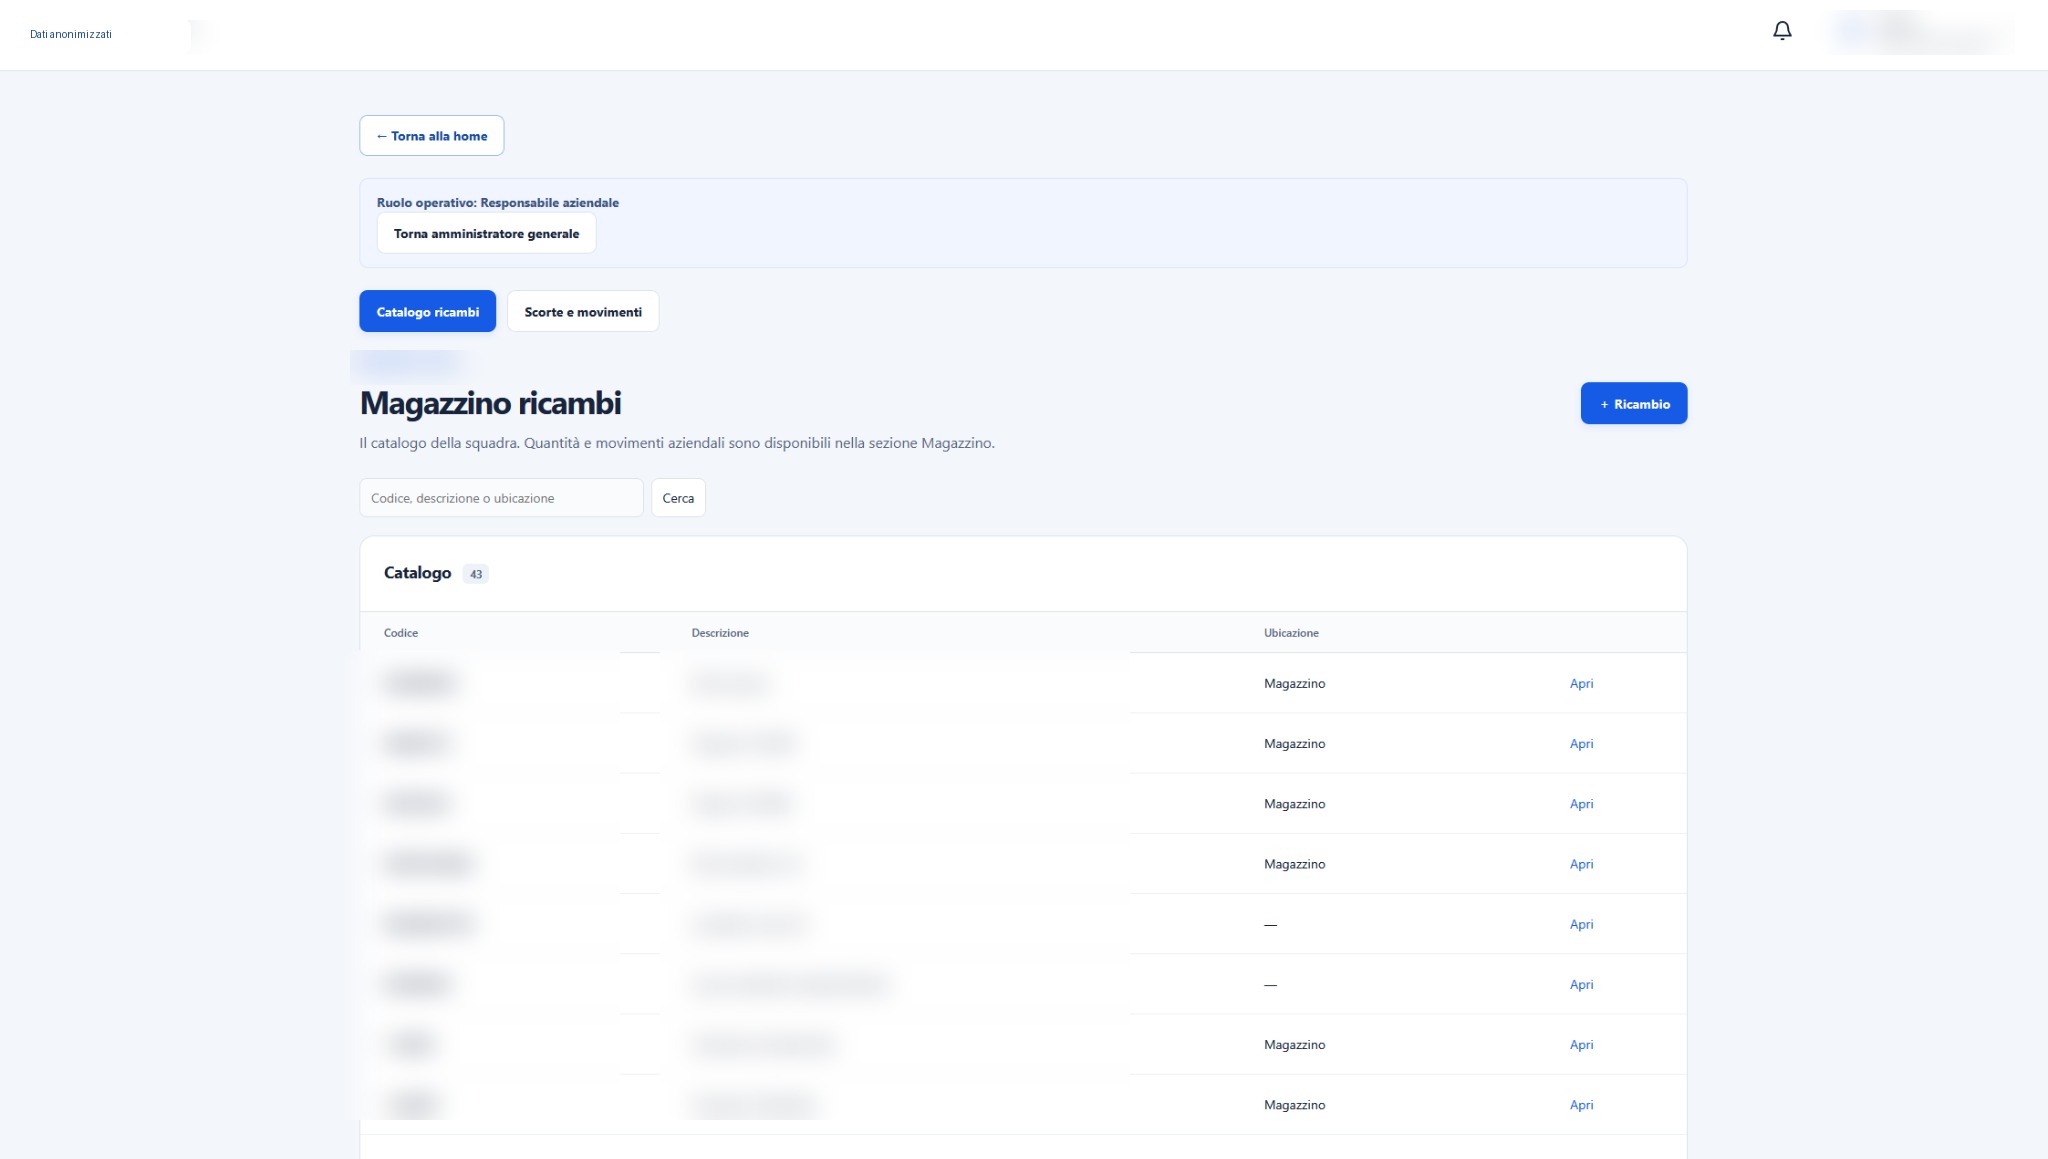The width and height of the screenshot is (2048, 1159).
Task: Open the fourth catalog row via Apri
Action: [1581, 864]
